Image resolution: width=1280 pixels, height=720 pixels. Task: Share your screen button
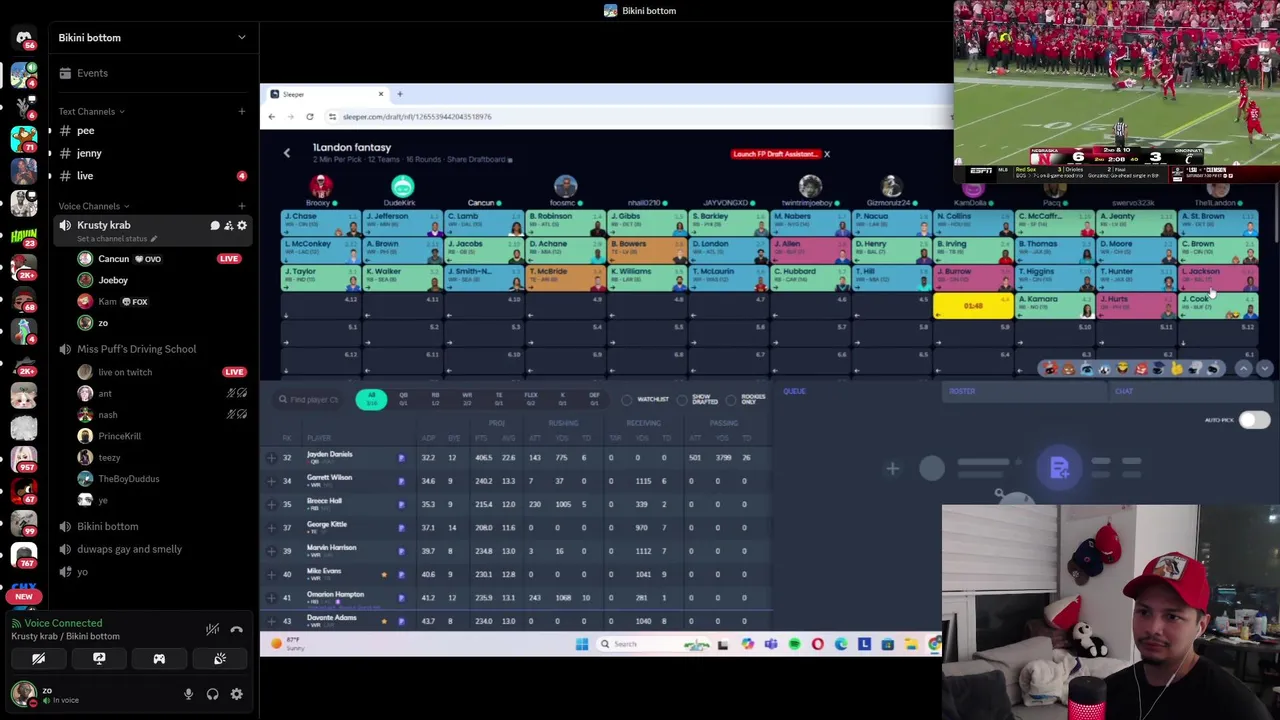[99, 659]
